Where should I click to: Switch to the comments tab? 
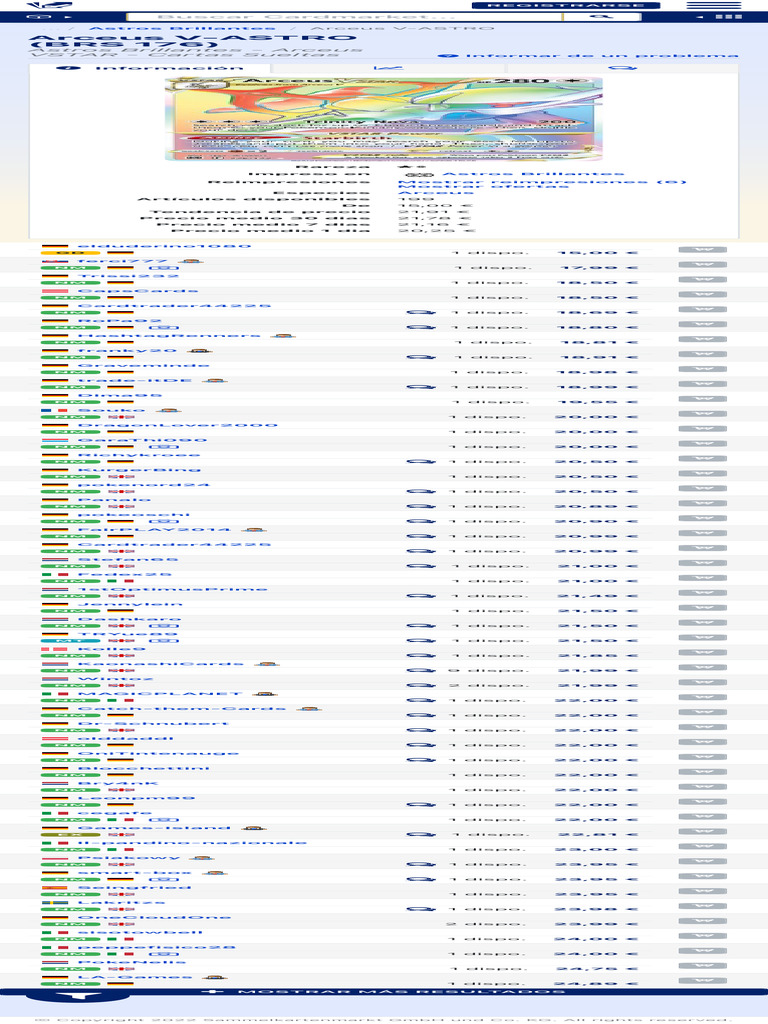pos(622,68)
